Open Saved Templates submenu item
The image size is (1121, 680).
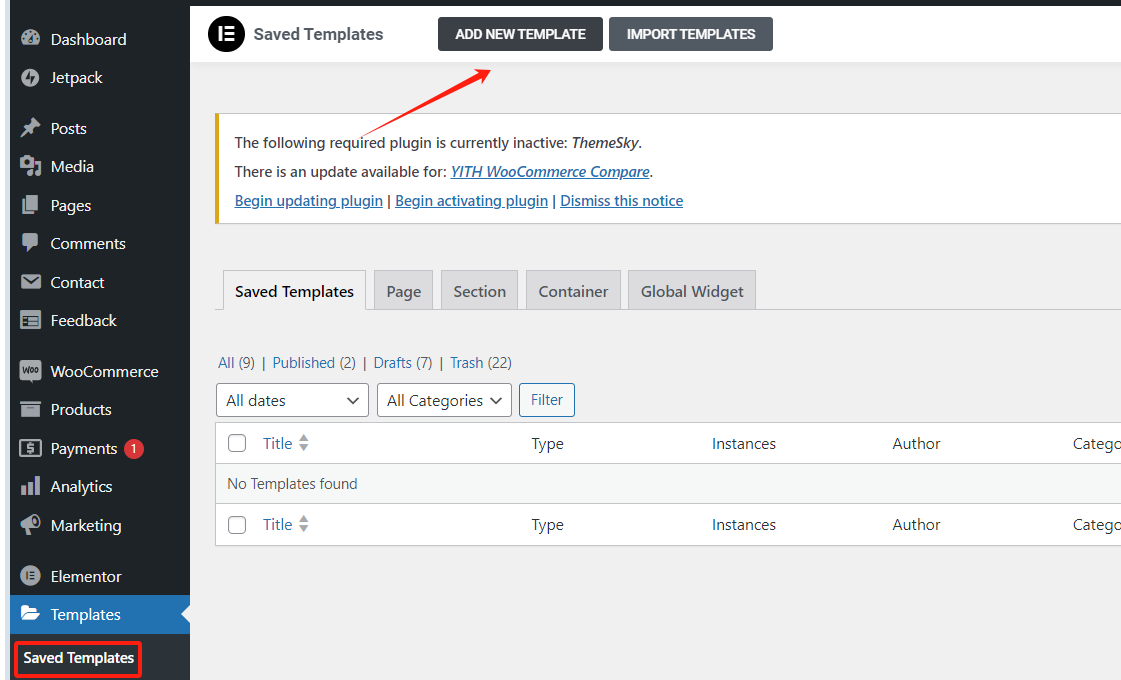[79, 658]
